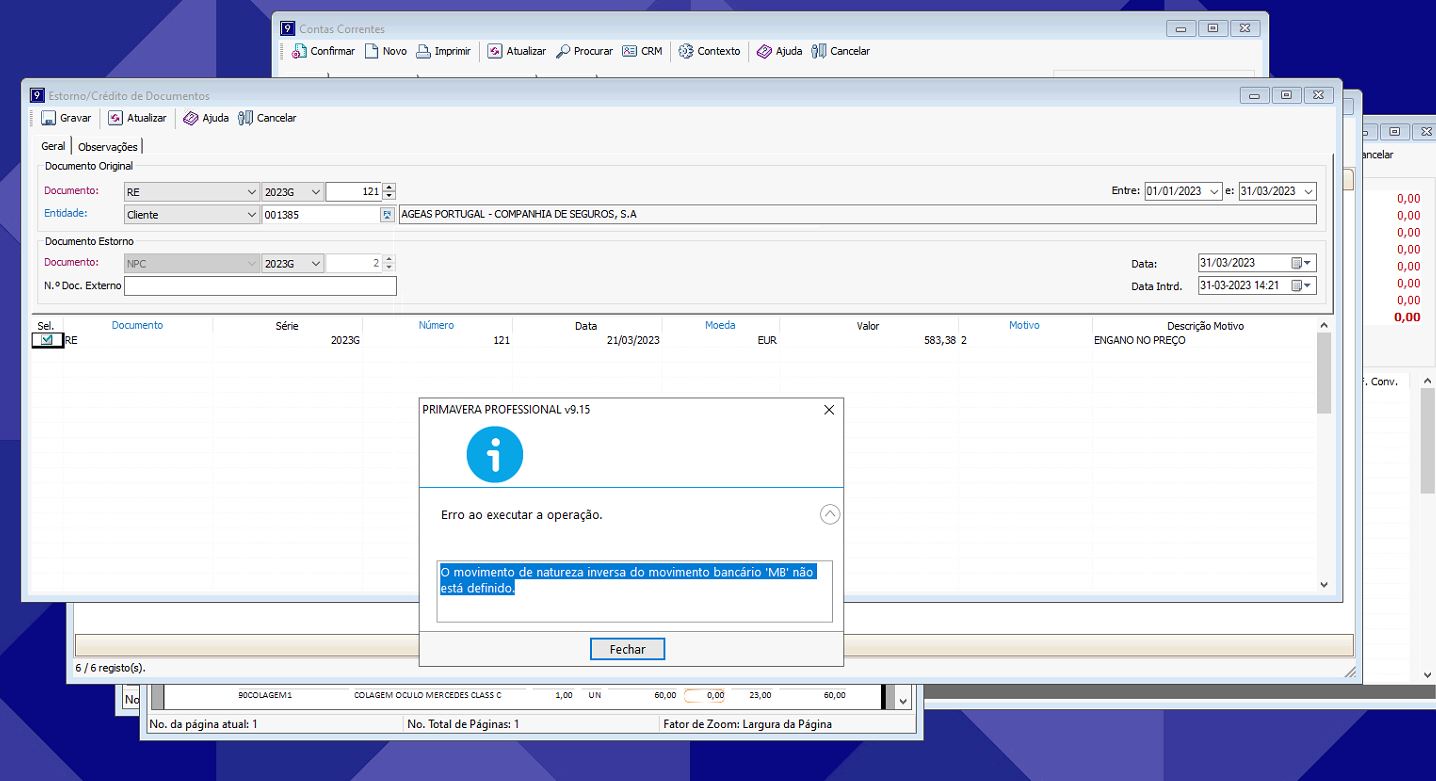1436x781 pixels.
Task: Click the Contexto gear icon
Action: coord(686,51)
